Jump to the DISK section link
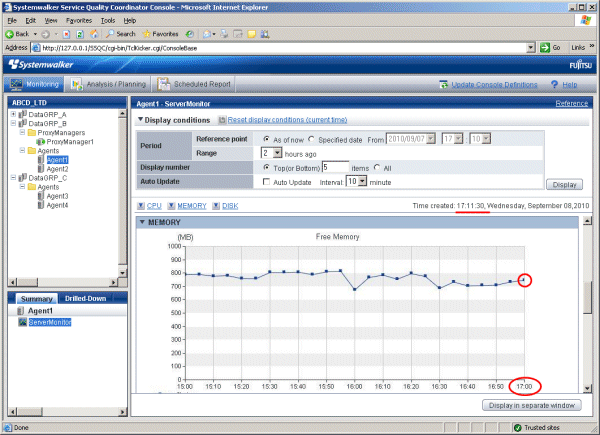 click(x=230, y=206)
